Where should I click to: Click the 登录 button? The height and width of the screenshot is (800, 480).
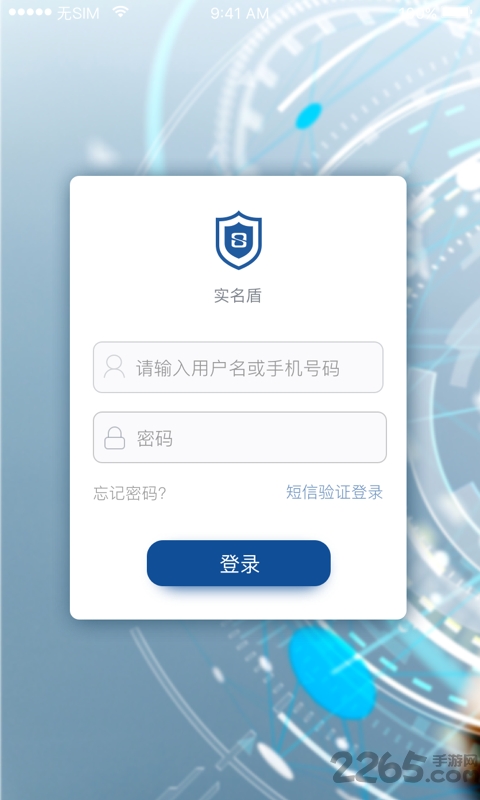(239, 563)
